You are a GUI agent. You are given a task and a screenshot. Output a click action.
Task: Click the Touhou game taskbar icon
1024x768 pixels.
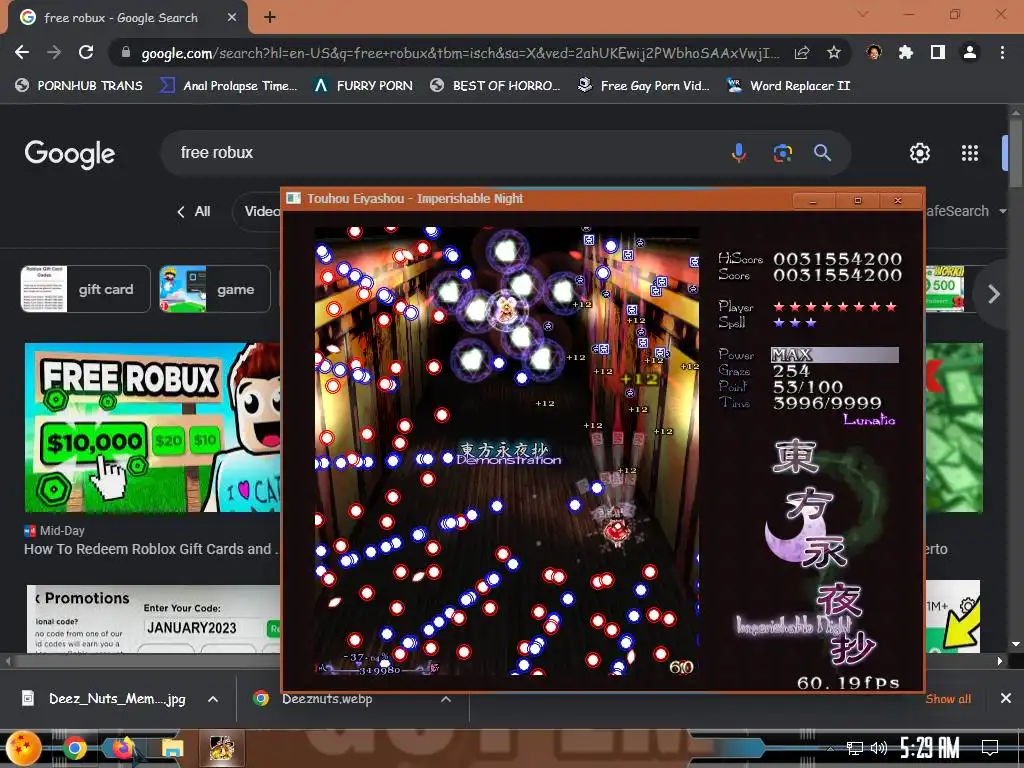pos(222,748)
